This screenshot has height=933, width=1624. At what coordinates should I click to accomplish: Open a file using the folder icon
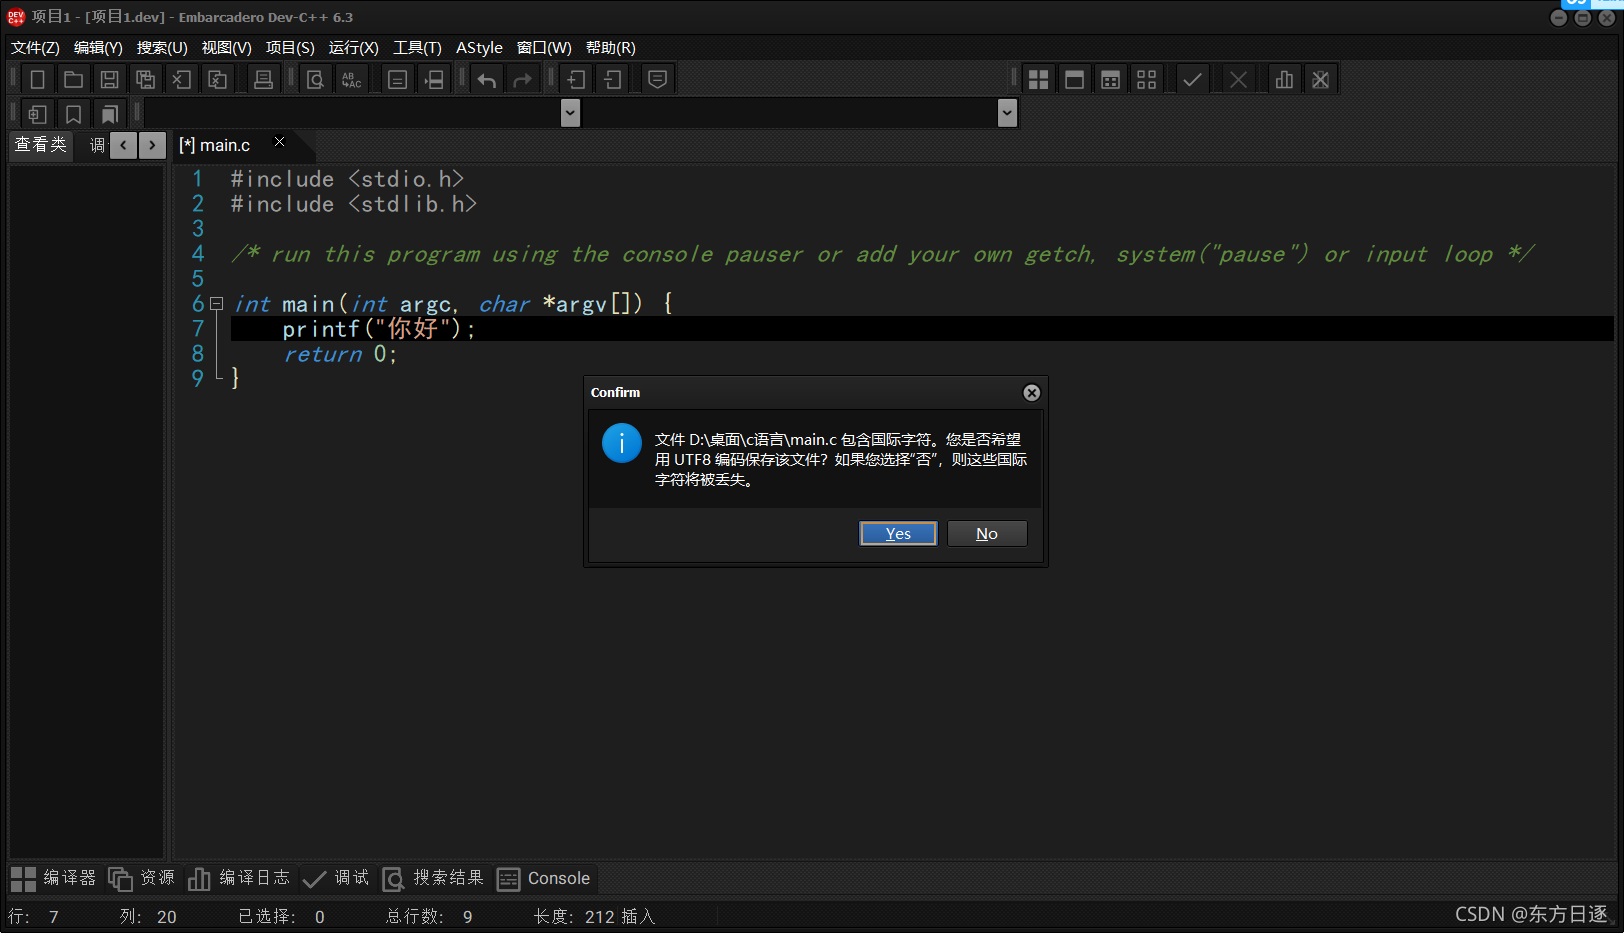click(x=73, y=79)
